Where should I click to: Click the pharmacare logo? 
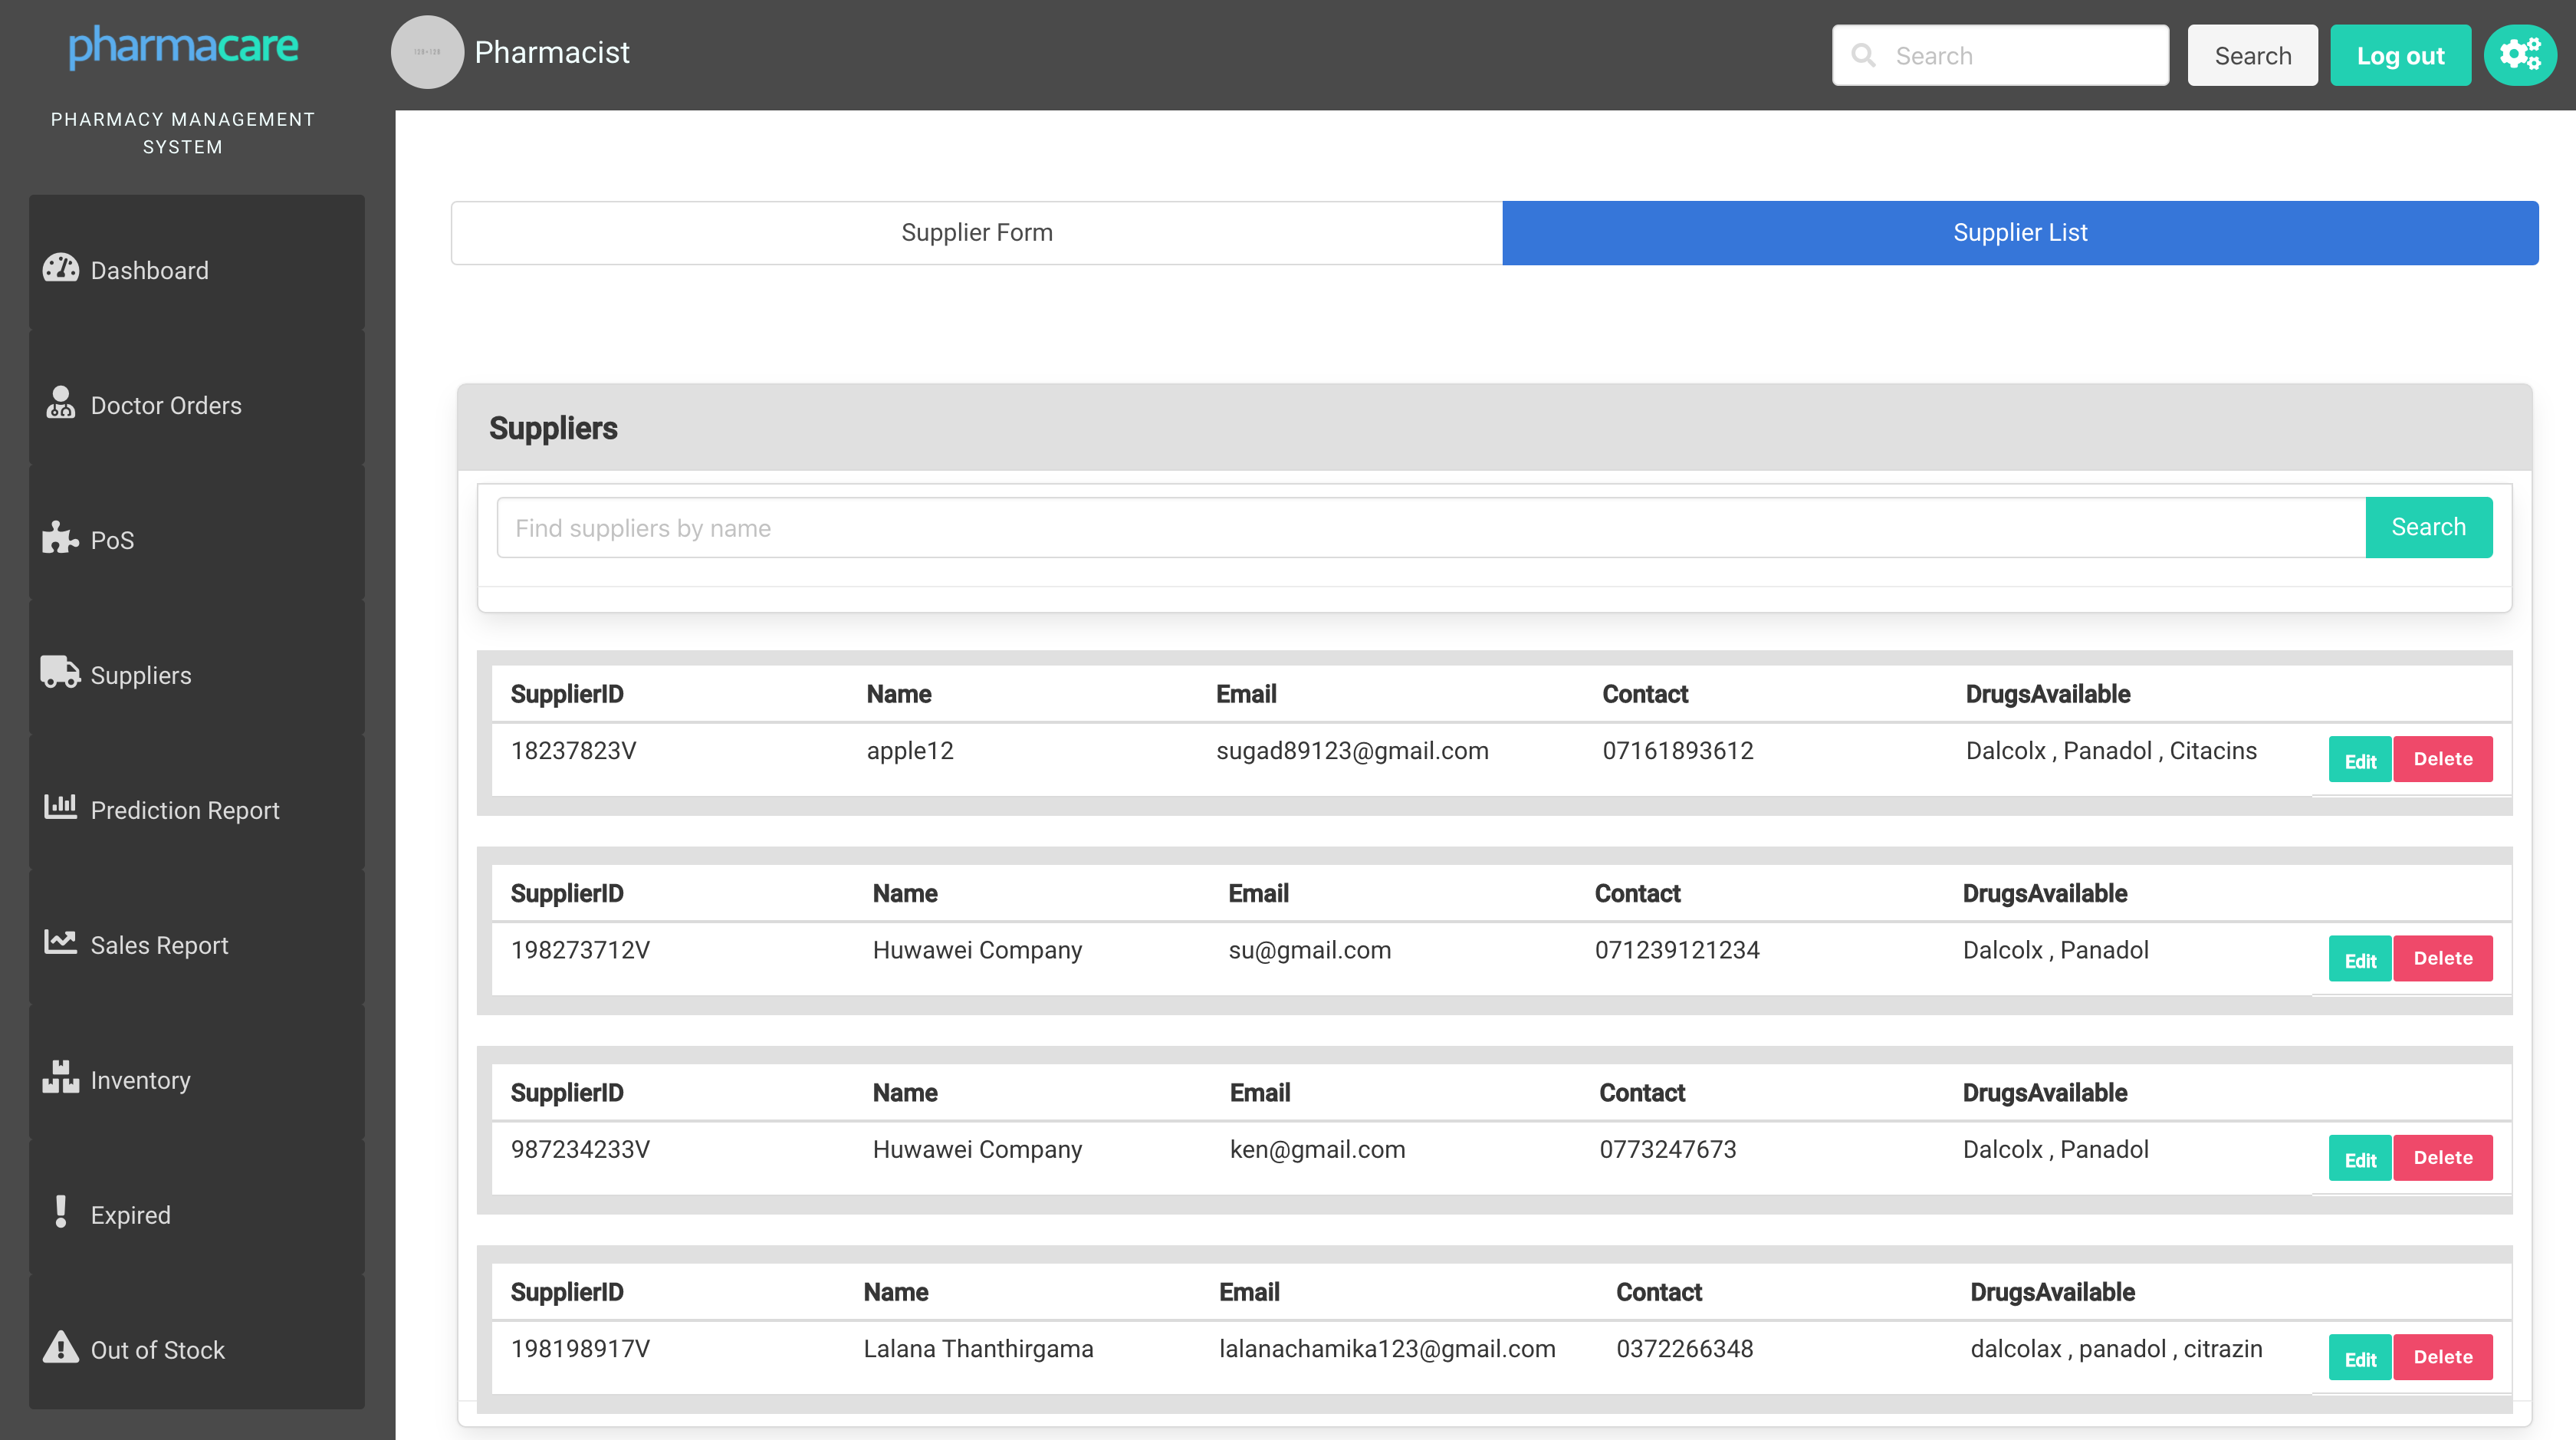coord(183,47)
